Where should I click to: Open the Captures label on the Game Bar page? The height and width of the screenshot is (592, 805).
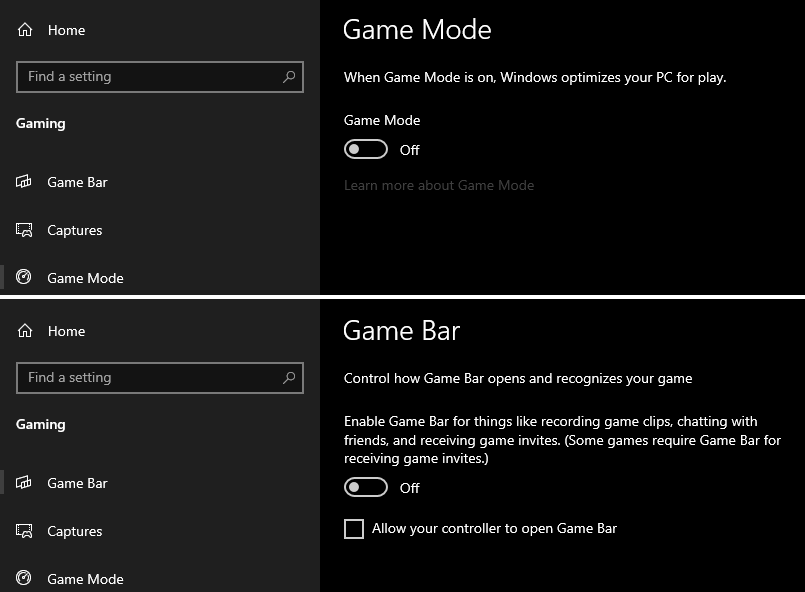[x=75, y=531]
